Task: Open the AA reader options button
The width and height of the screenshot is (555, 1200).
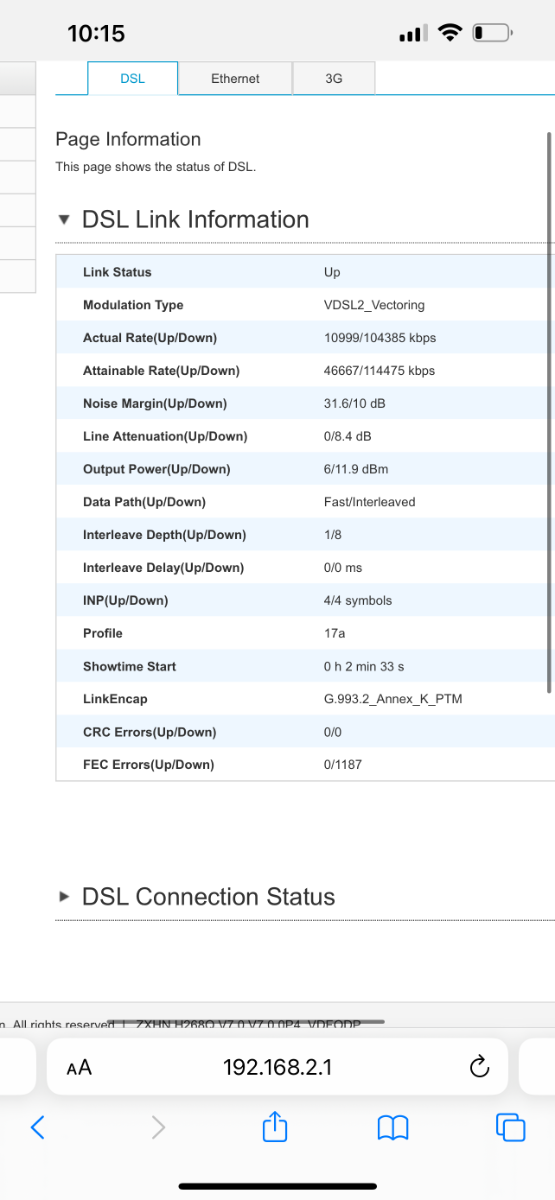Action: (x=78, y=1067)
